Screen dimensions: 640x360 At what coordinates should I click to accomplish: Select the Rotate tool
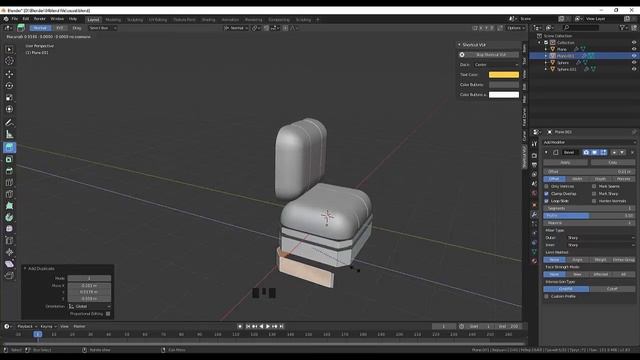pos(9,86)
